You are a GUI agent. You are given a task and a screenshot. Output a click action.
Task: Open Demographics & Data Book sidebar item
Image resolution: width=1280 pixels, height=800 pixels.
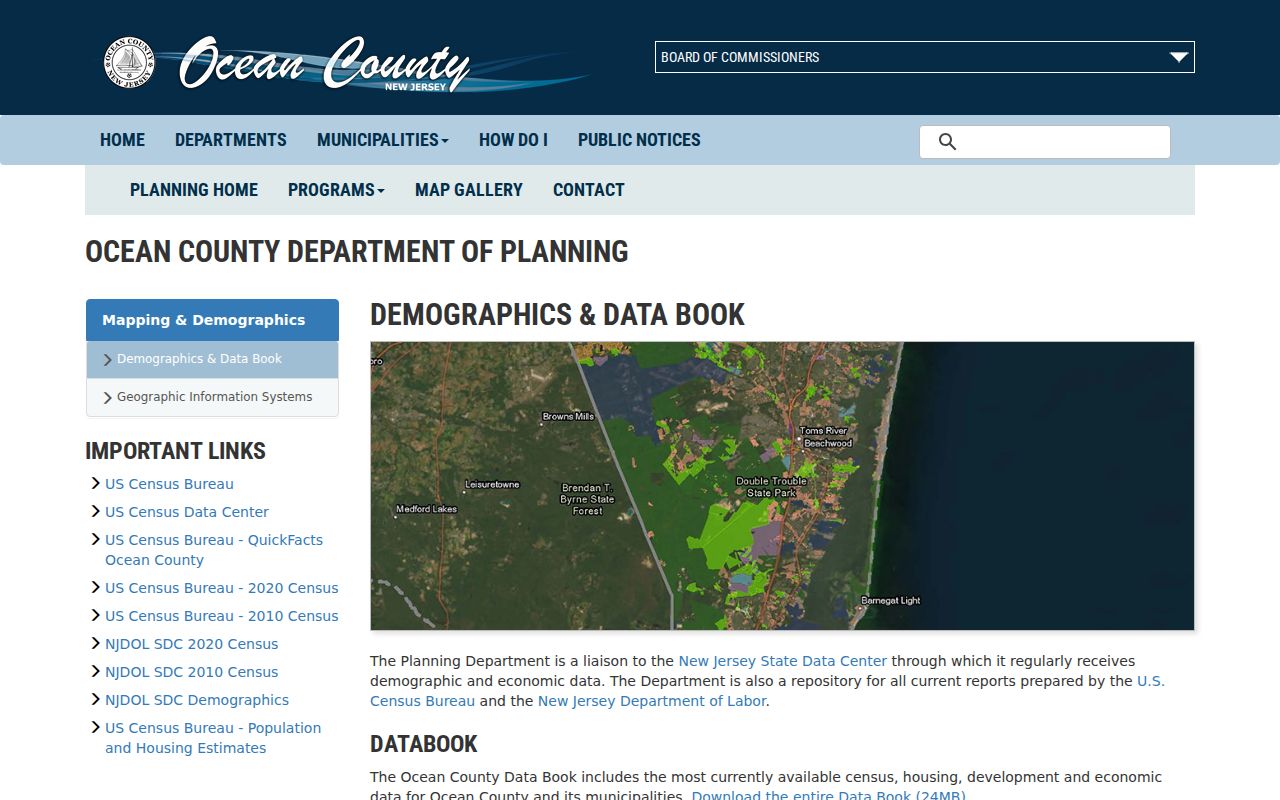coord(212,360)
